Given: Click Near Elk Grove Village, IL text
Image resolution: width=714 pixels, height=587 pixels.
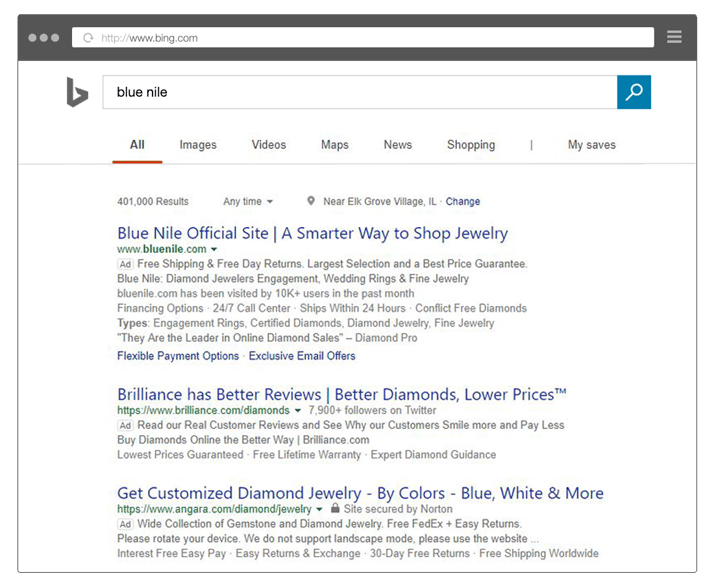Looking at the screenshot, I should [380, 201].
